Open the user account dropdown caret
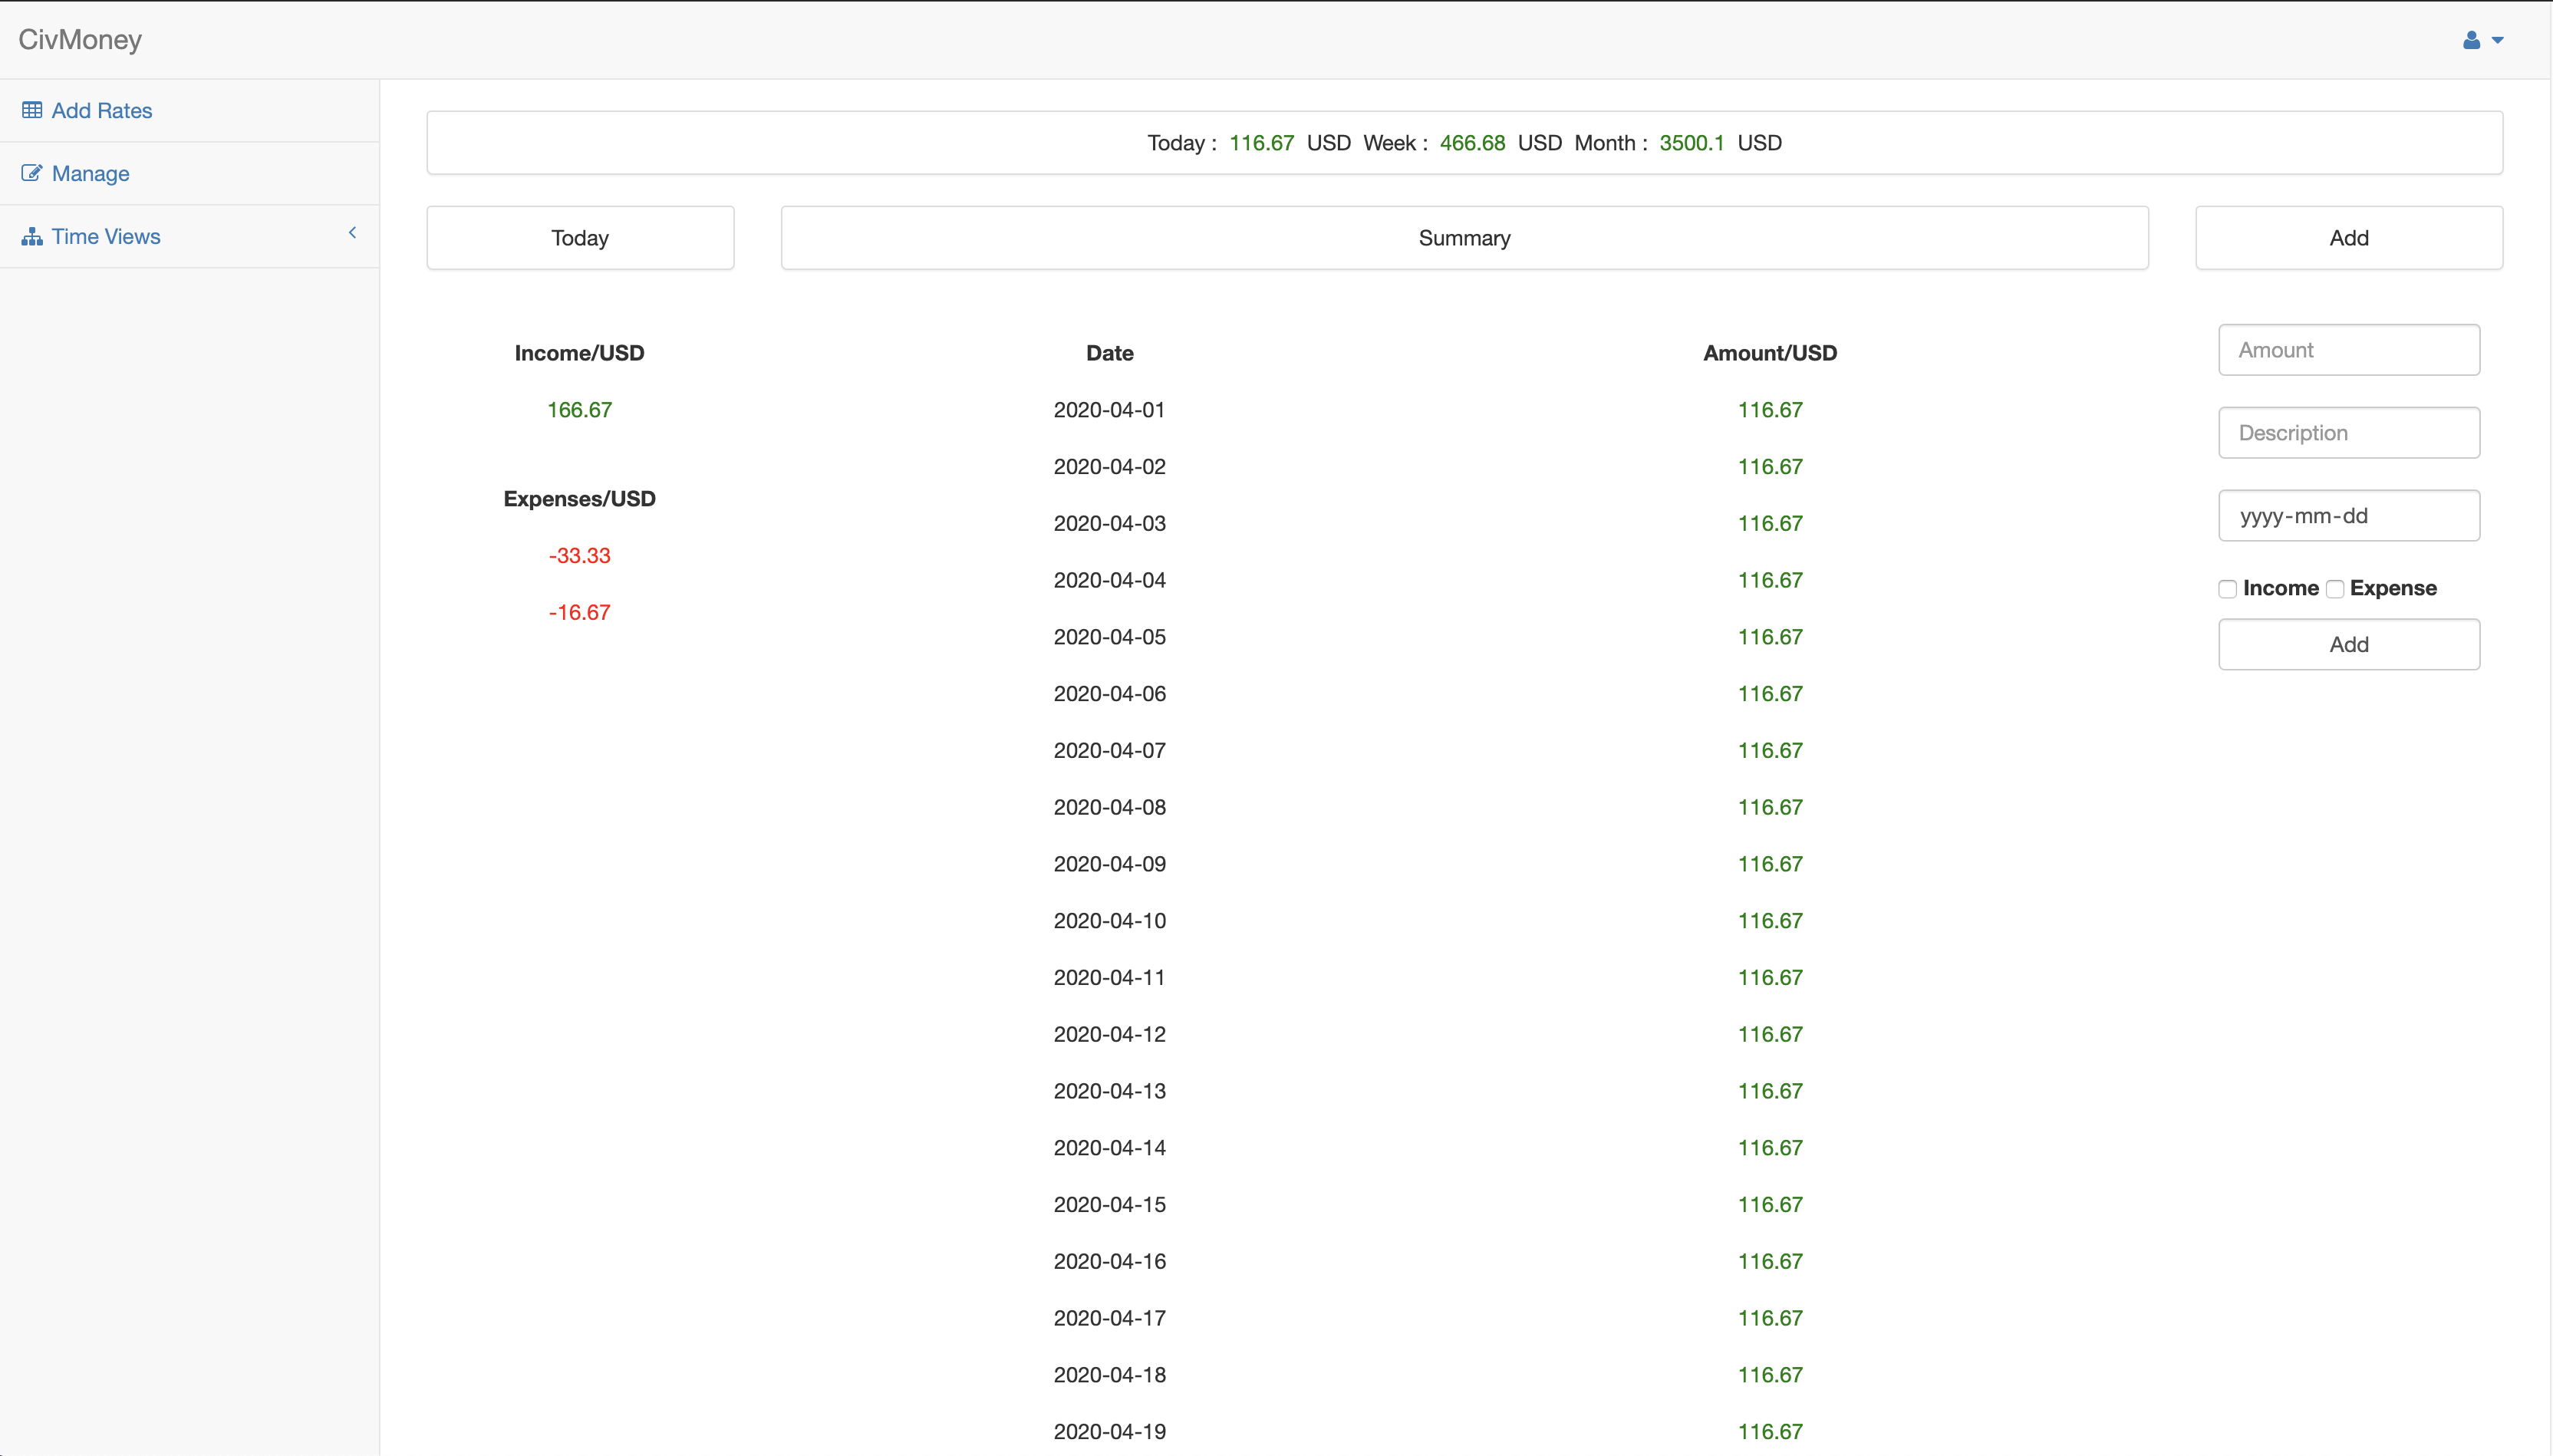2553x1456 pixels. tap(2497, 41)
